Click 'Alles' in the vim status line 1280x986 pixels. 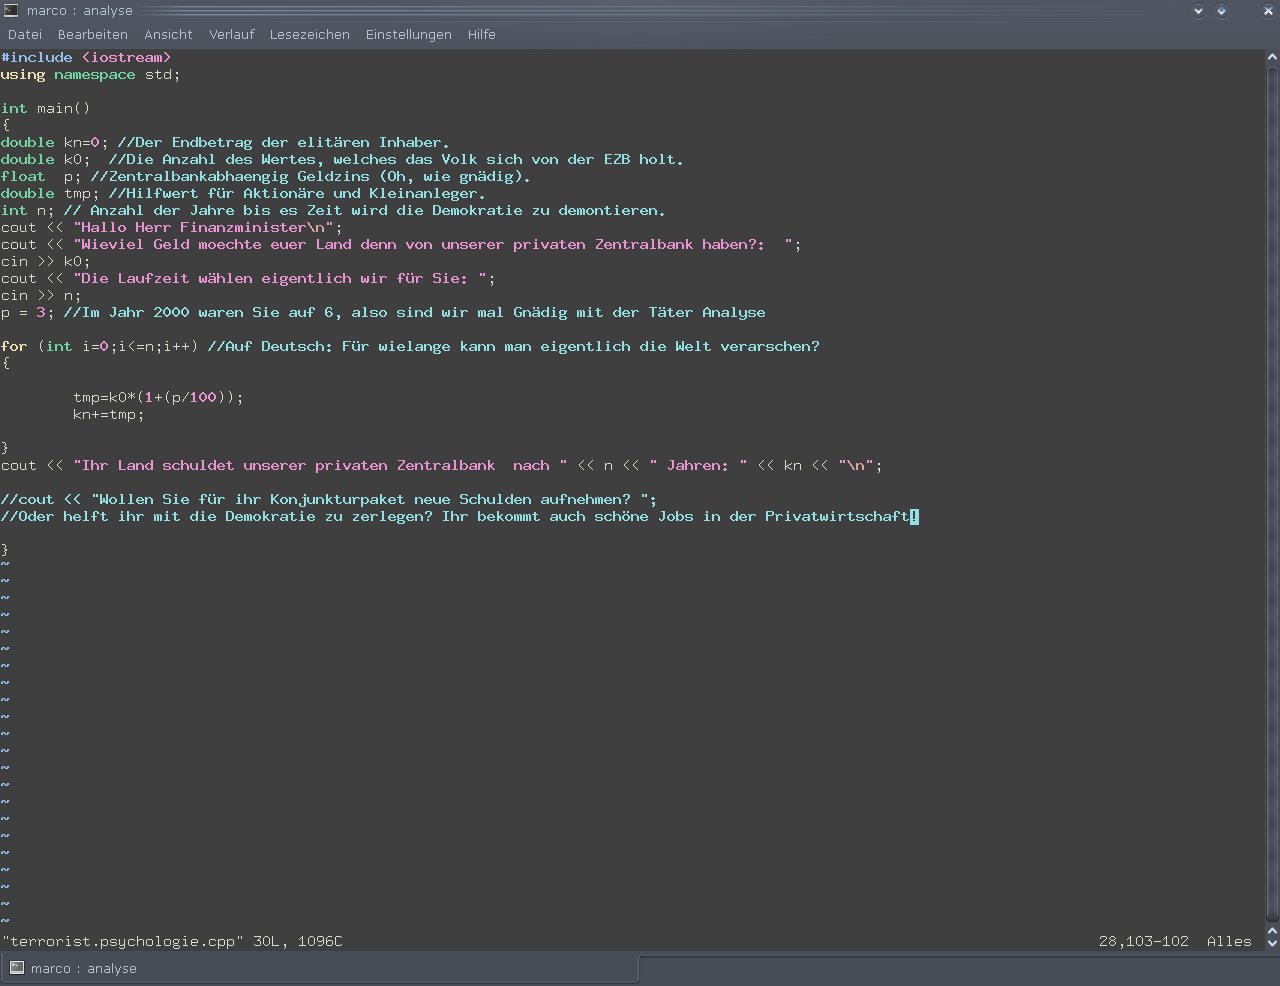coord(1230,941)
